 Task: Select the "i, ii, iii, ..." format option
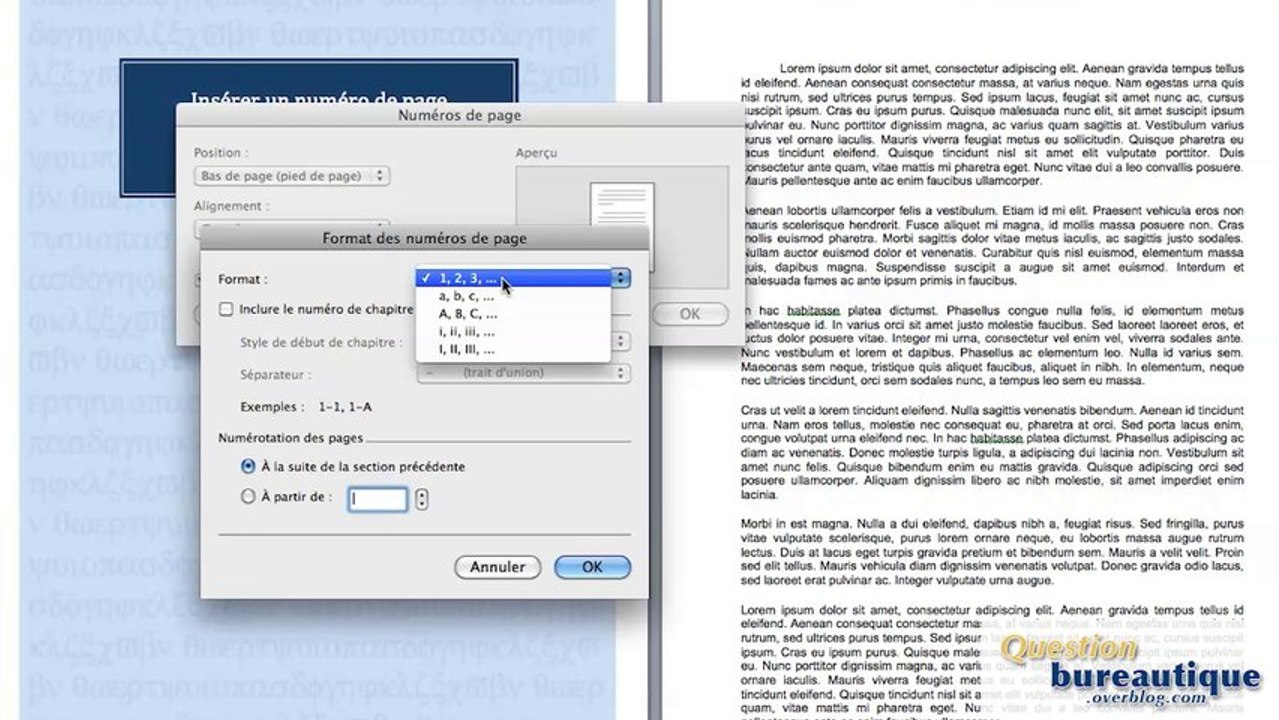click(x=513, y=332)
